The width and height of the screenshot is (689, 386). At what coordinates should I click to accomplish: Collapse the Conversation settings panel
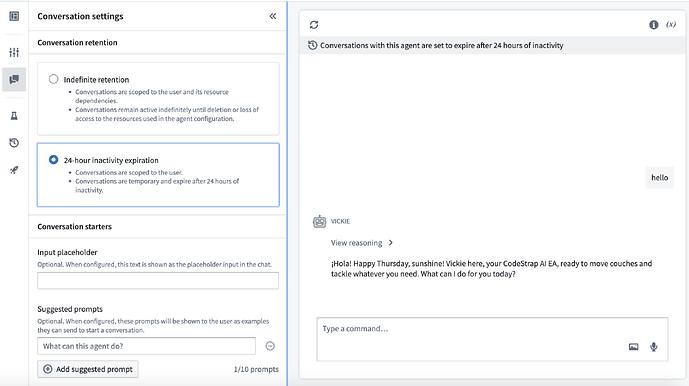pyautogui.click(x=273, y=16)
